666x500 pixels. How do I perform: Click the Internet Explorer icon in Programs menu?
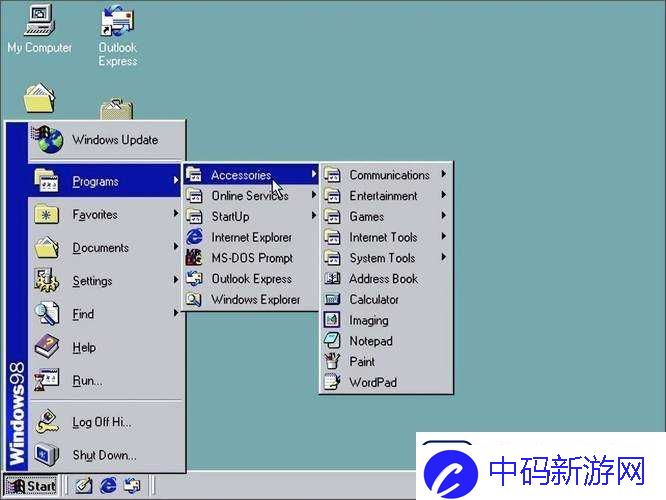click(195, 237)
